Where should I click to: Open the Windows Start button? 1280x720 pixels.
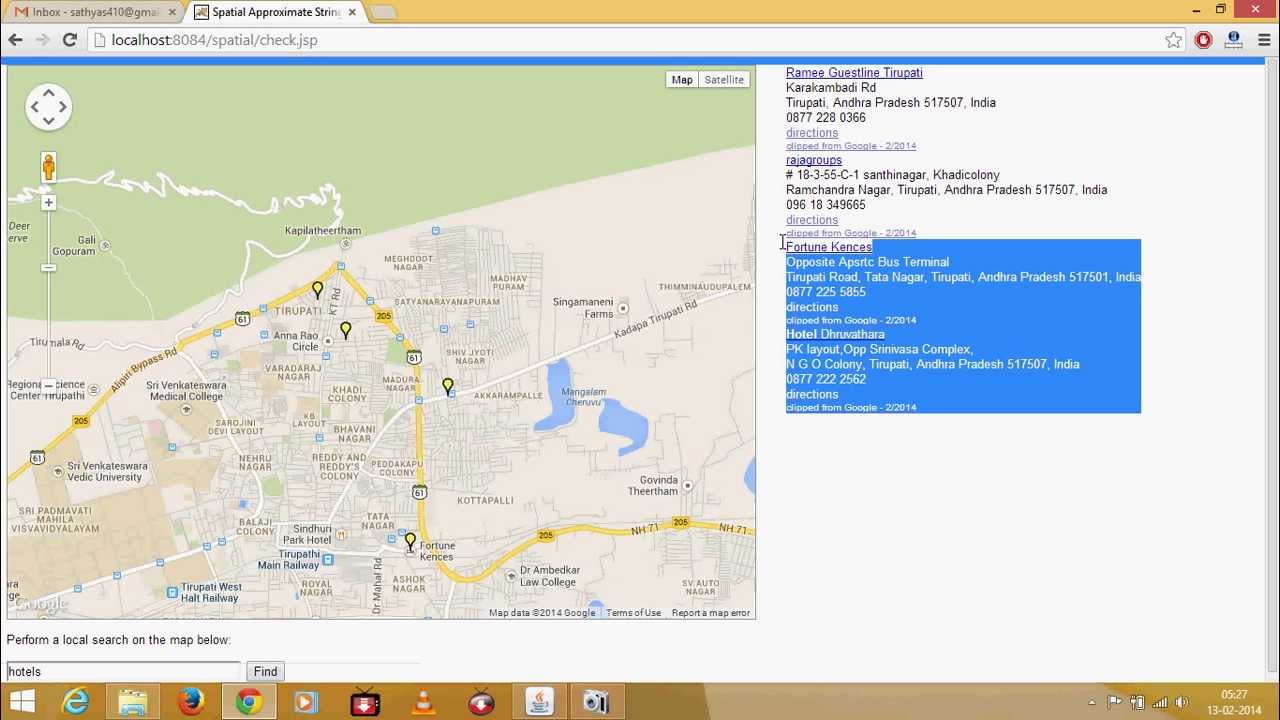(21, 702)
